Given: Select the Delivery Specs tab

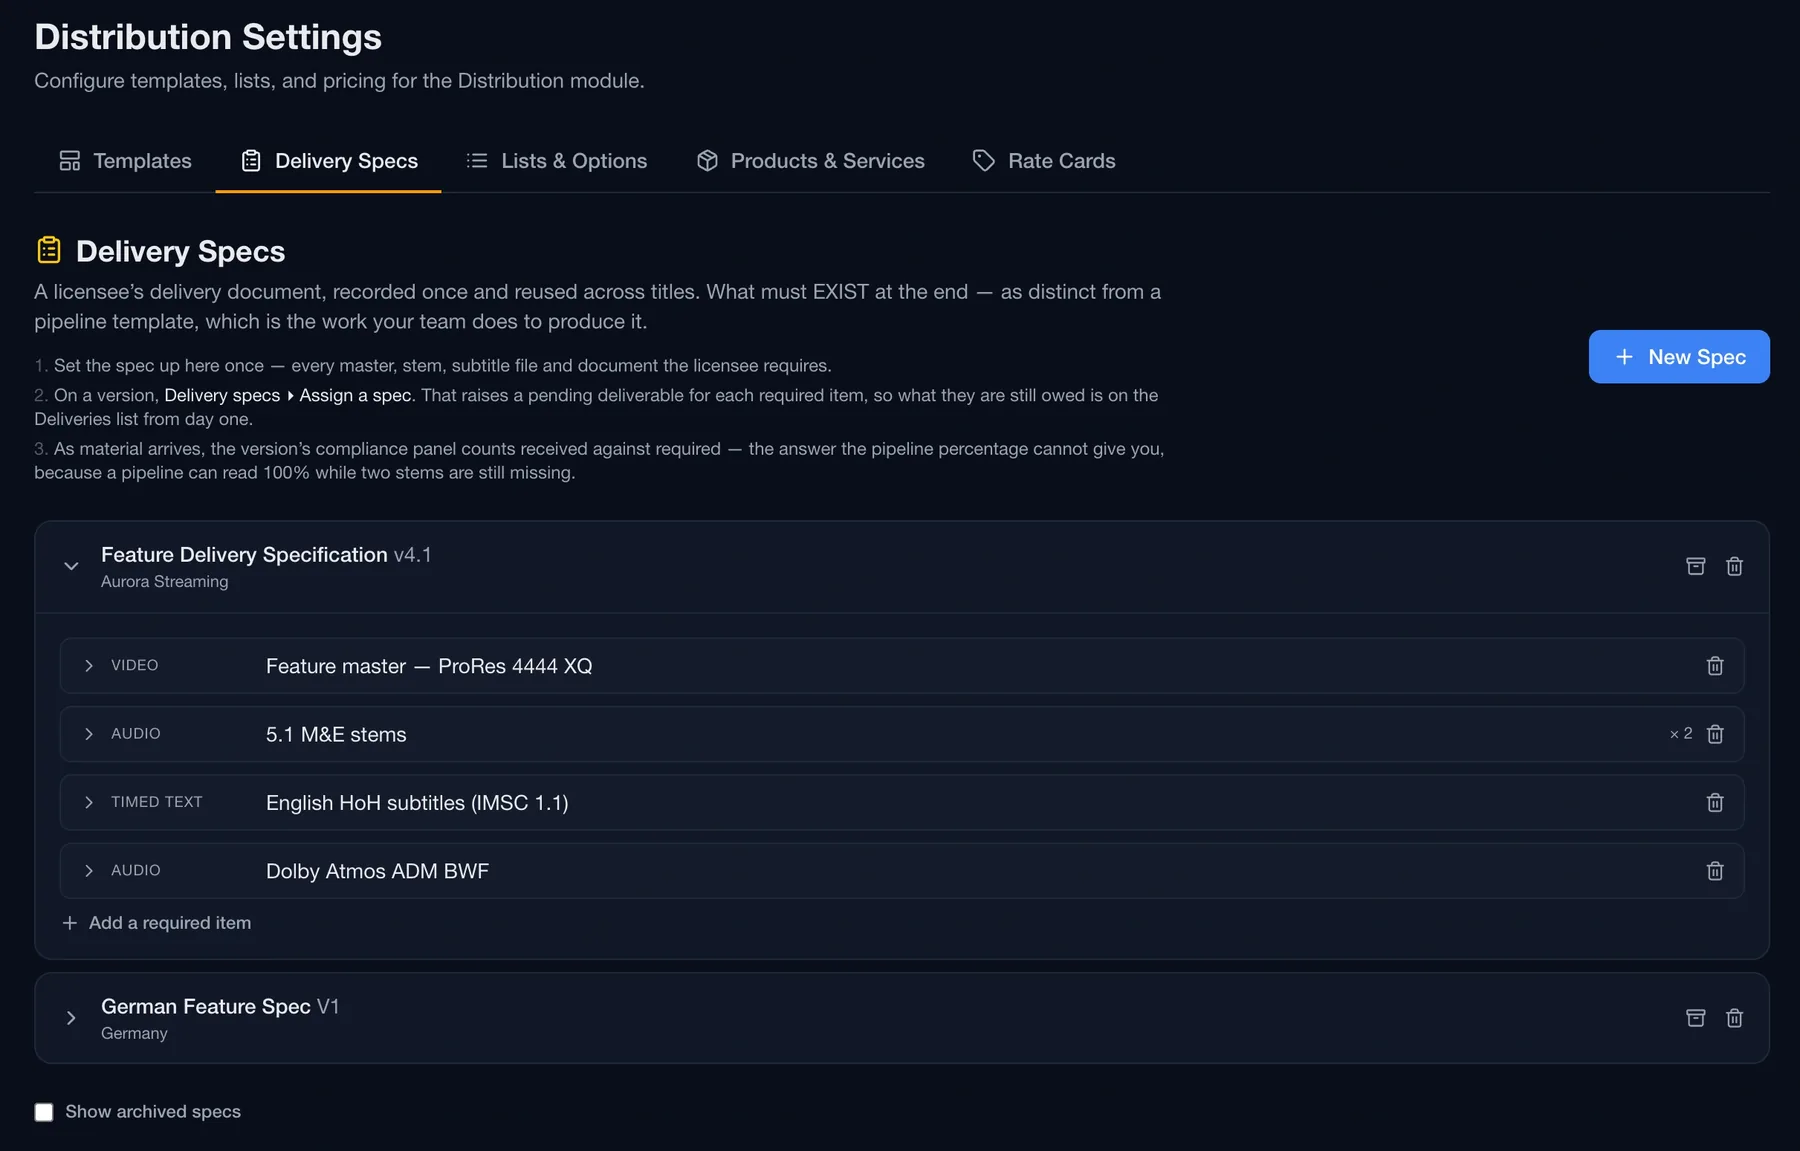Looking at the screenshot, I should pos(329,161).
